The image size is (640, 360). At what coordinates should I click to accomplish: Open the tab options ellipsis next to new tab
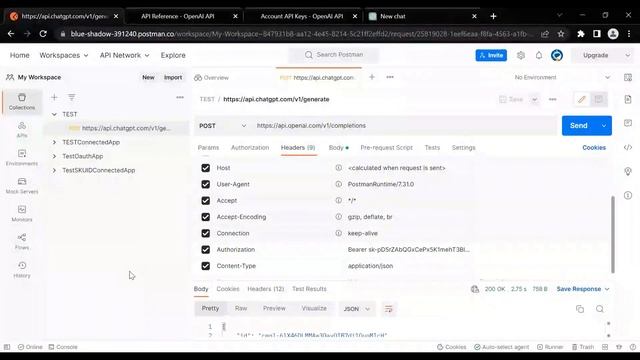[390, 77]
